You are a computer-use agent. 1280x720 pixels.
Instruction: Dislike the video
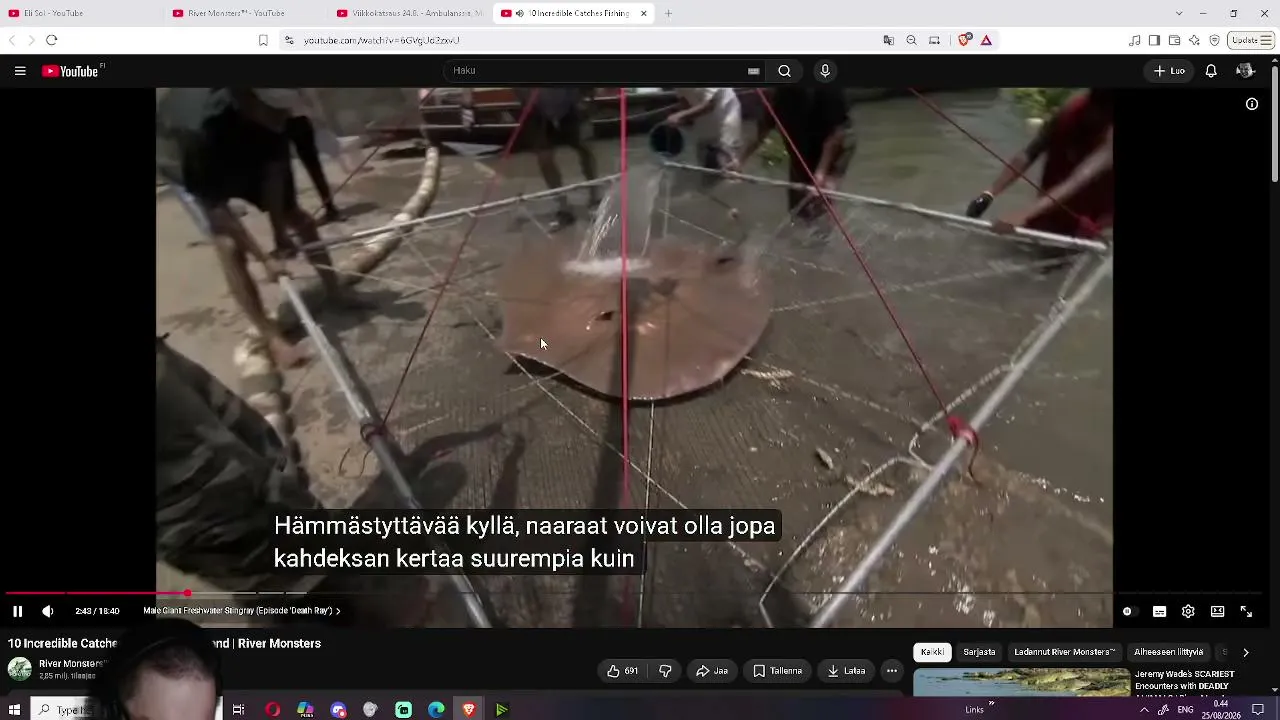pyautogui.click(x=665, y=671)
